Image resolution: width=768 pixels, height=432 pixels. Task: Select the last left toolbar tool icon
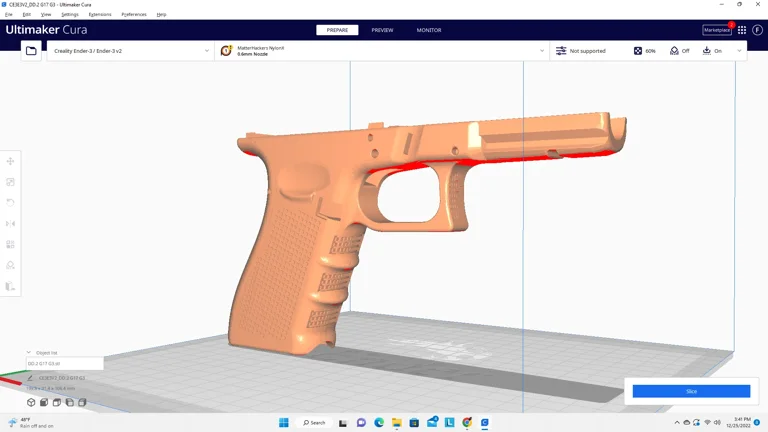pyautogui.click(x=10, y=286)
